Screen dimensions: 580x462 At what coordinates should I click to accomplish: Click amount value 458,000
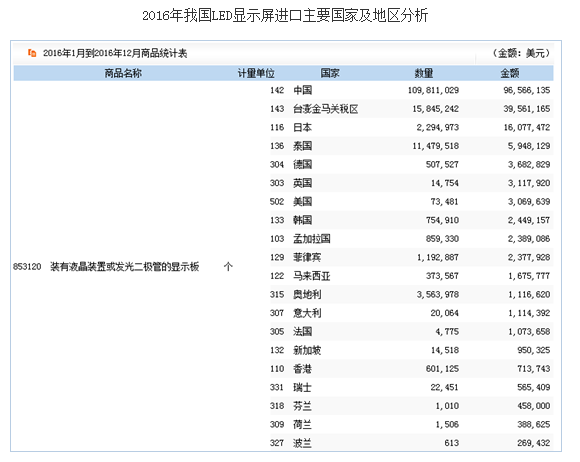pyautogui.click(x=534, y=406)
